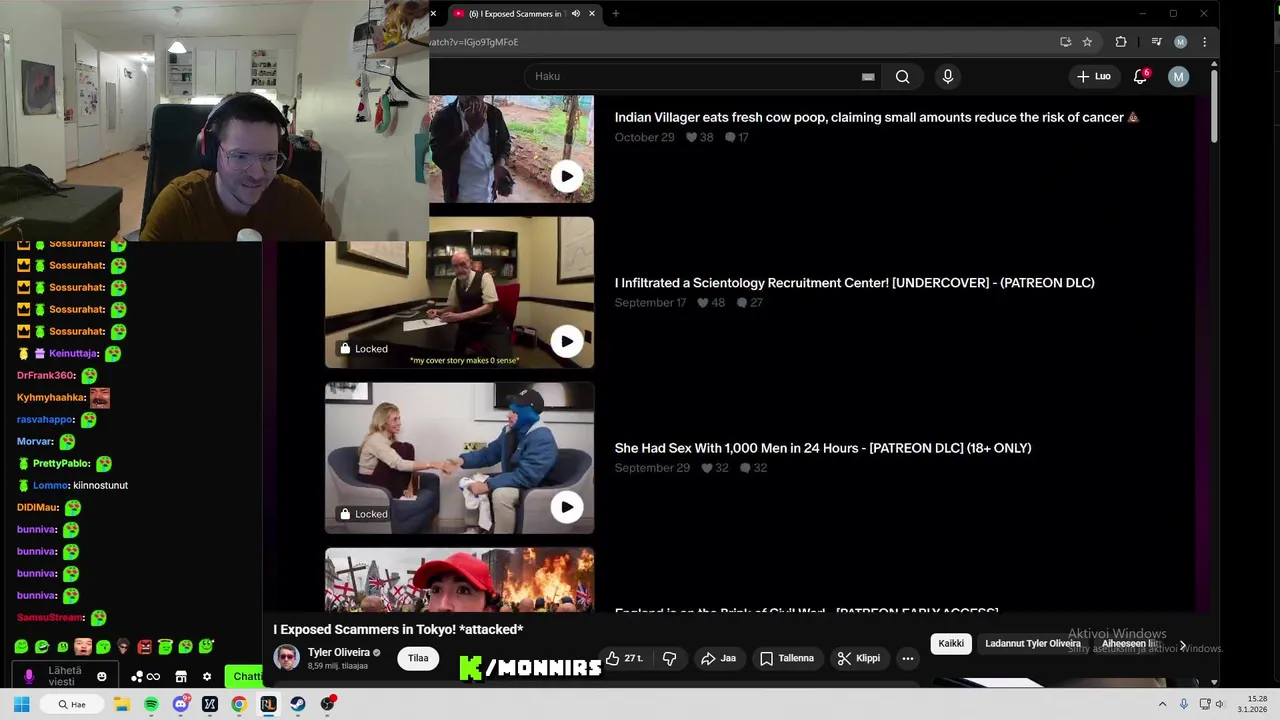Click the burning England video thumbnail
The width and height of the screenshot is (1280, 720).
point(459,579)
